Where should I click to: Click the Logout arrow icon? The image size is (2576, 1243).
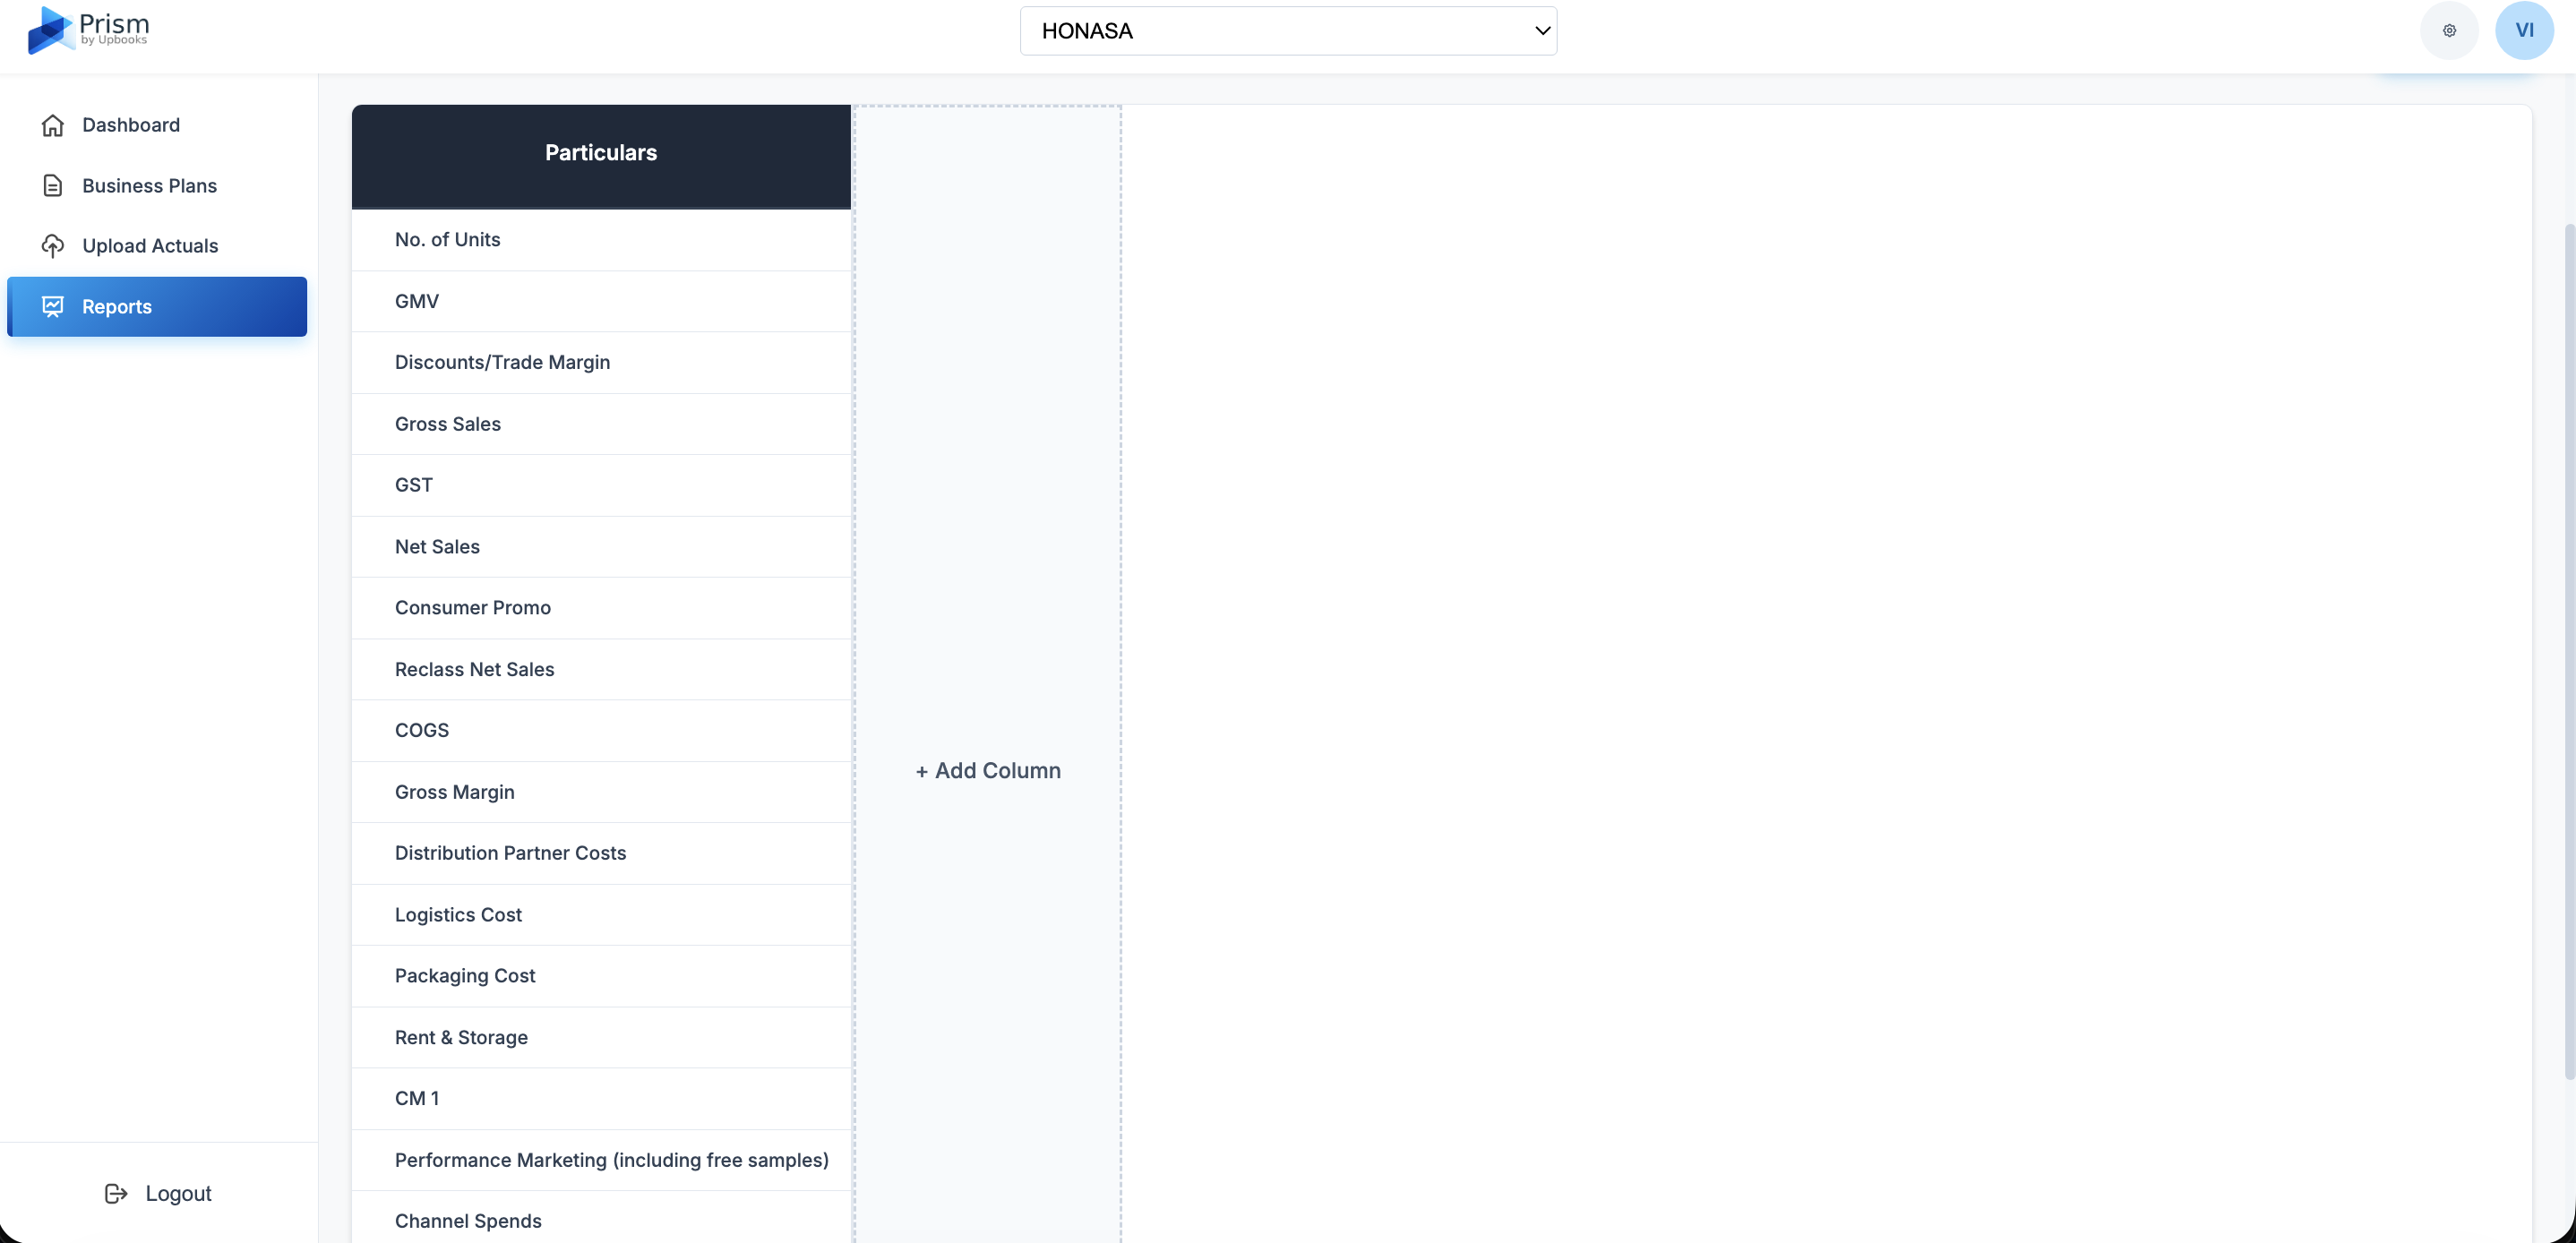116,1193
